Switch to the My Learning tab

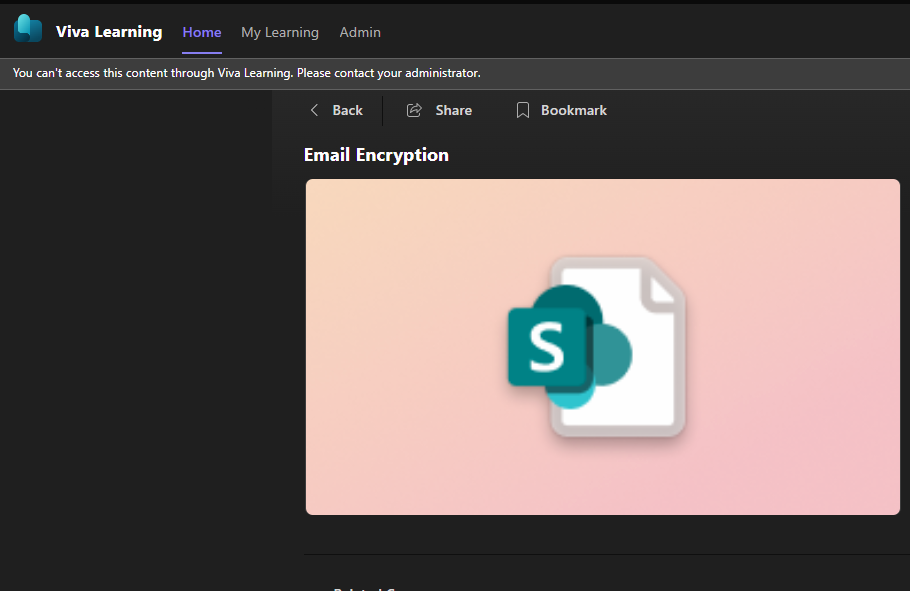(280, 33)
